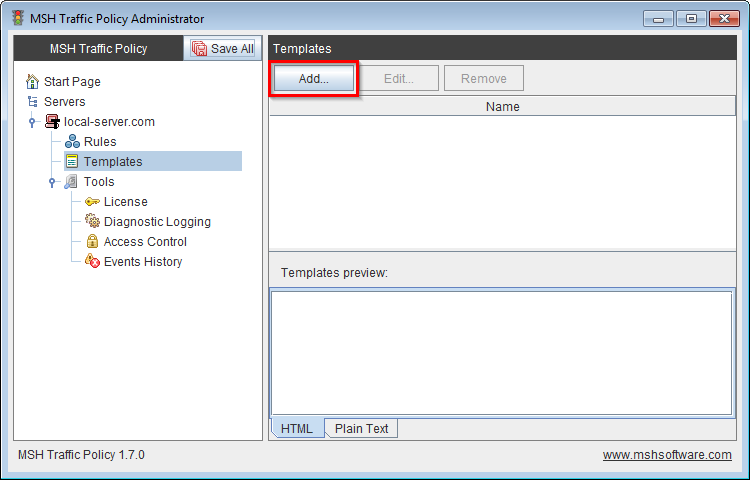Open Access Control under Tools
Viewport: 750px width, 480px height.
pos(145,242)
